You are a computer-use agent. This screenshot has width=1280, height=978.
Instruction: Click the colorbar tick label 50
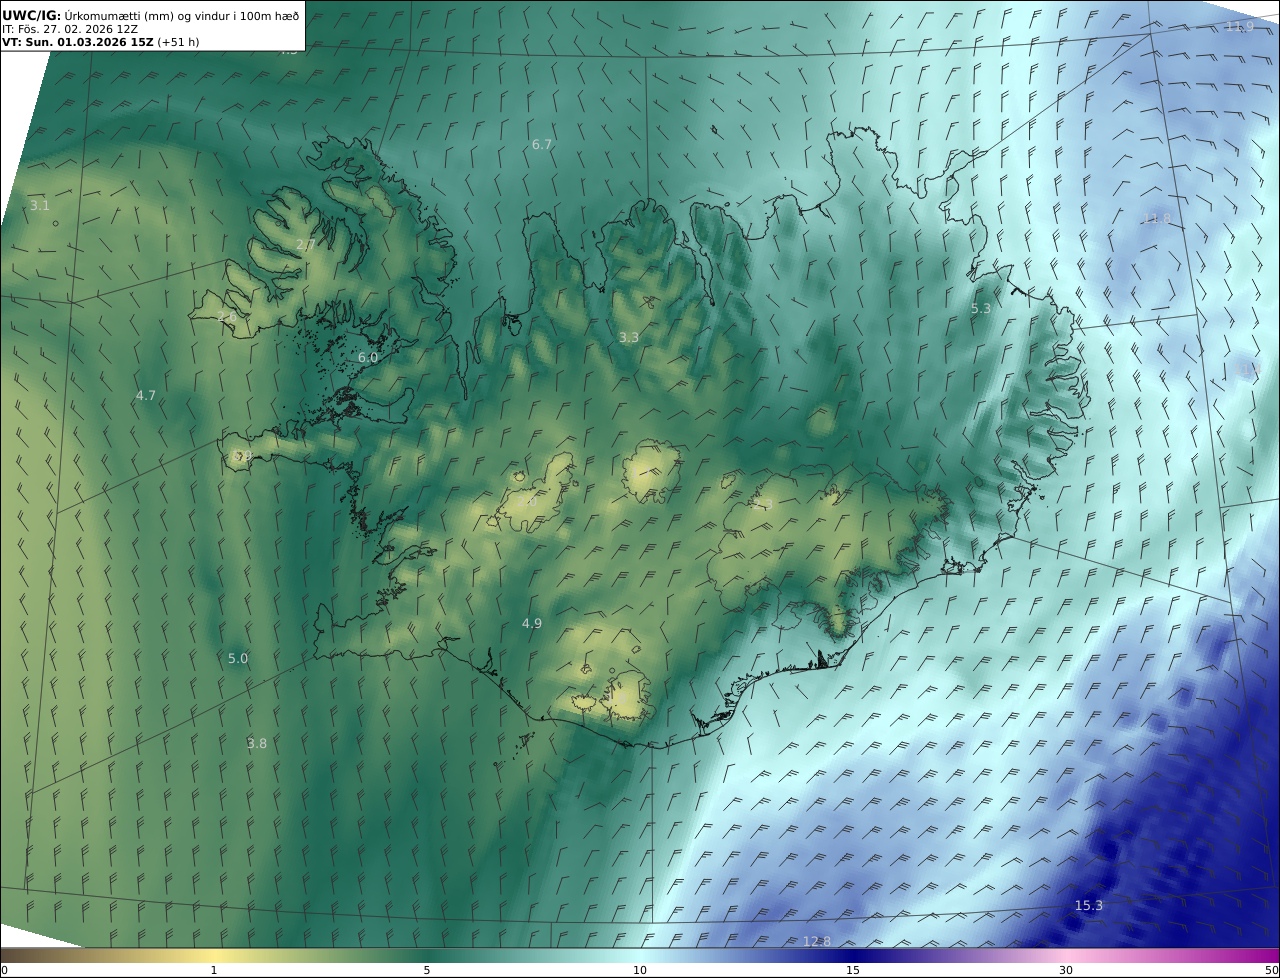click(x=1272, y=970)
